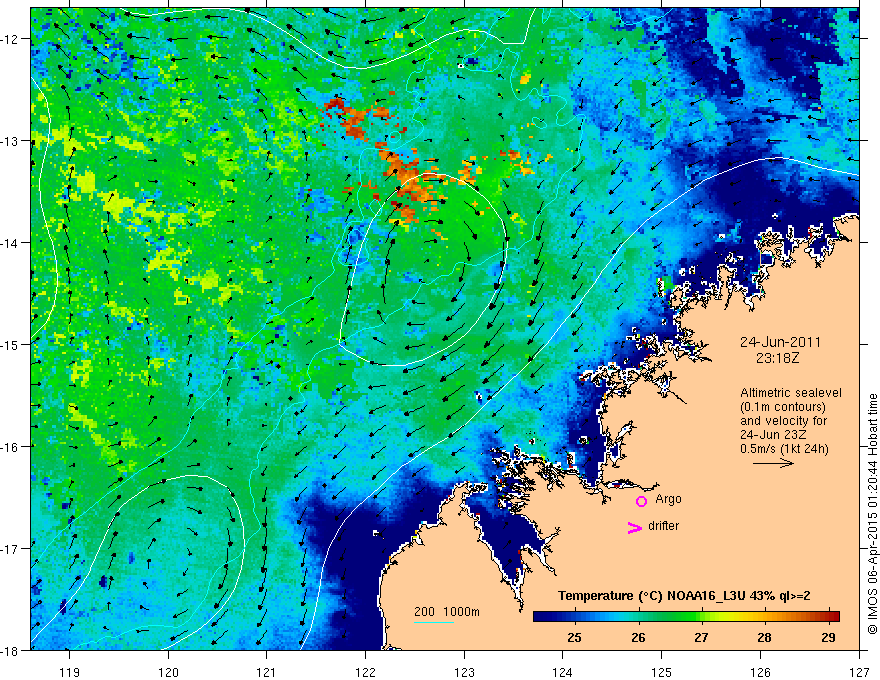Click the color bar value '25'
The width and height of the screenshot is (880, 680).
click(574, 637)
